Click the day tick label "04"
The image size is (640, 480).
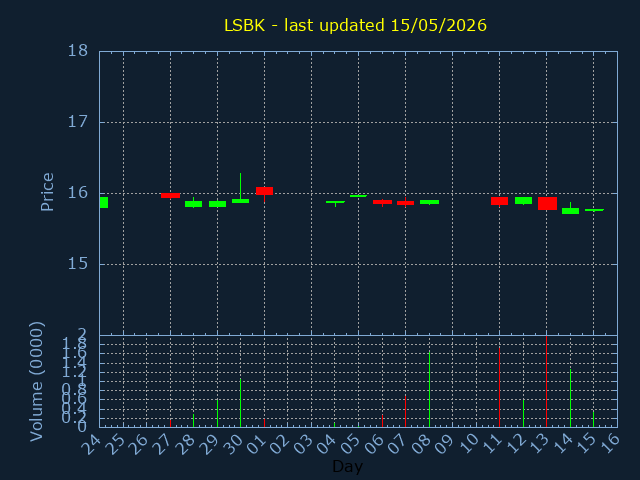pos(327,444)
